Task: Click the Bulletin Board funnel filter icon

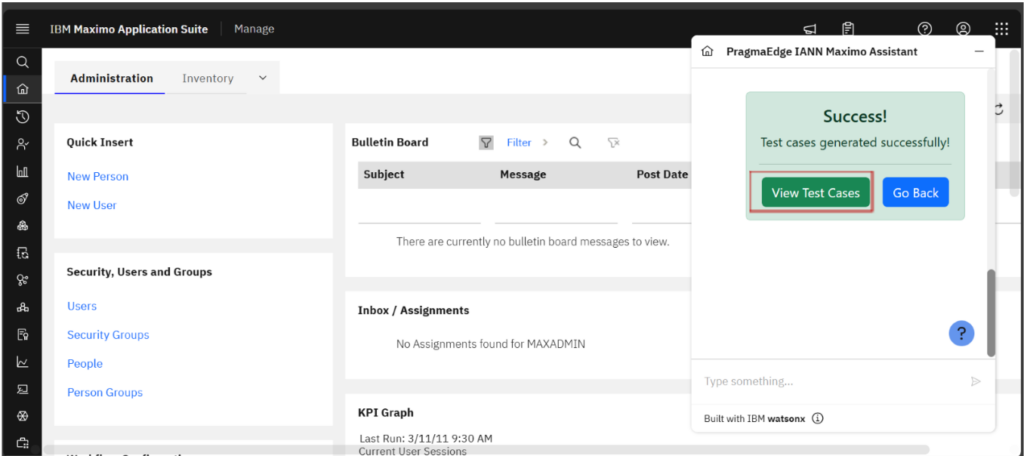Action: pos(486,142)
